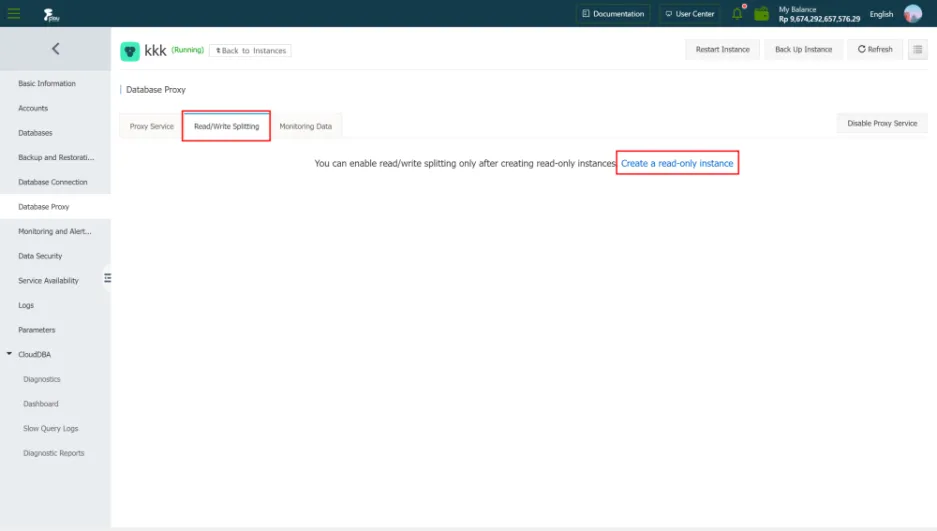Click the Disable Proxy Service button

coord(882,123)
